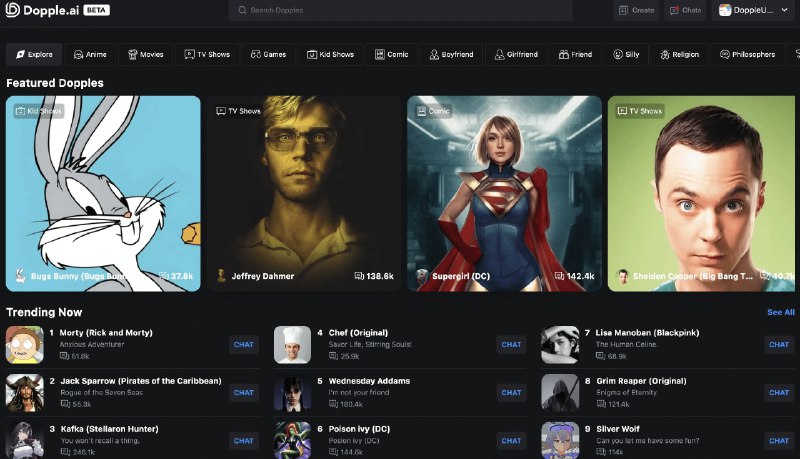Screen dimensions: 800x459
Task: Focus the Search Dopples field
Action: [x=401, y=10]
